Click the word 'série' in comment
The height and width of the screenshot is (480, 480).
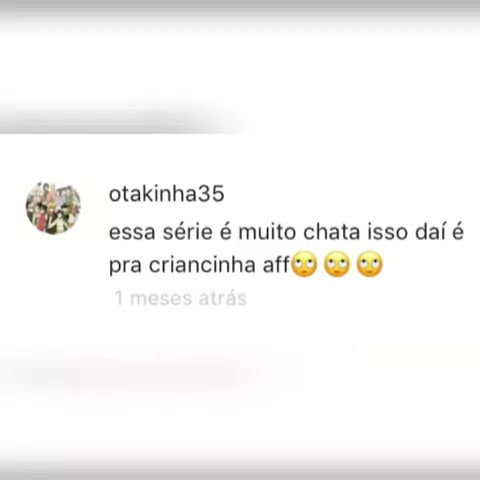point(188,232)
